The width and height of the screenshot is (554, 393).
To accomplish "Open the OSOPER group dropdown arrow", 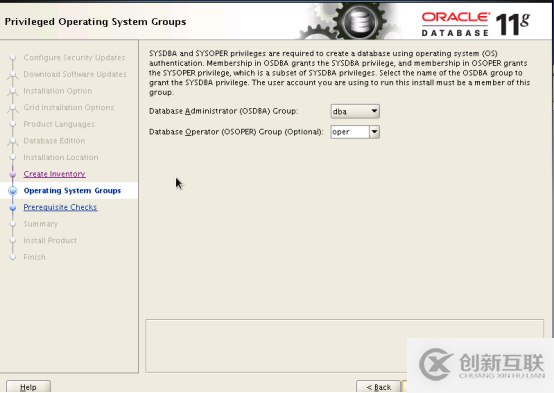I will (x=374, y=132).
